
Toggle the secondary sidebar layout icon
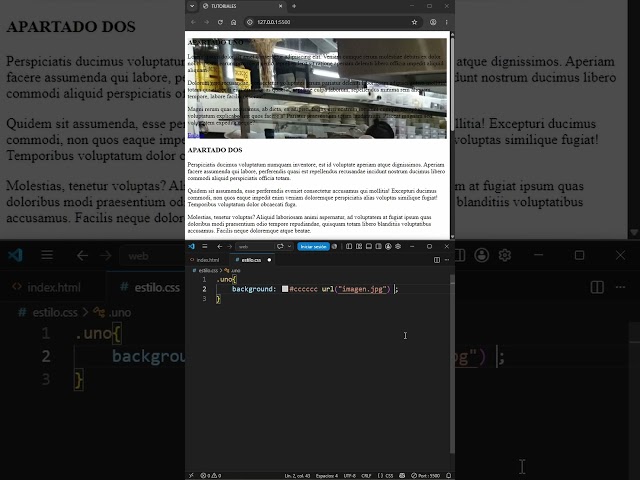[x=378, y=247]
